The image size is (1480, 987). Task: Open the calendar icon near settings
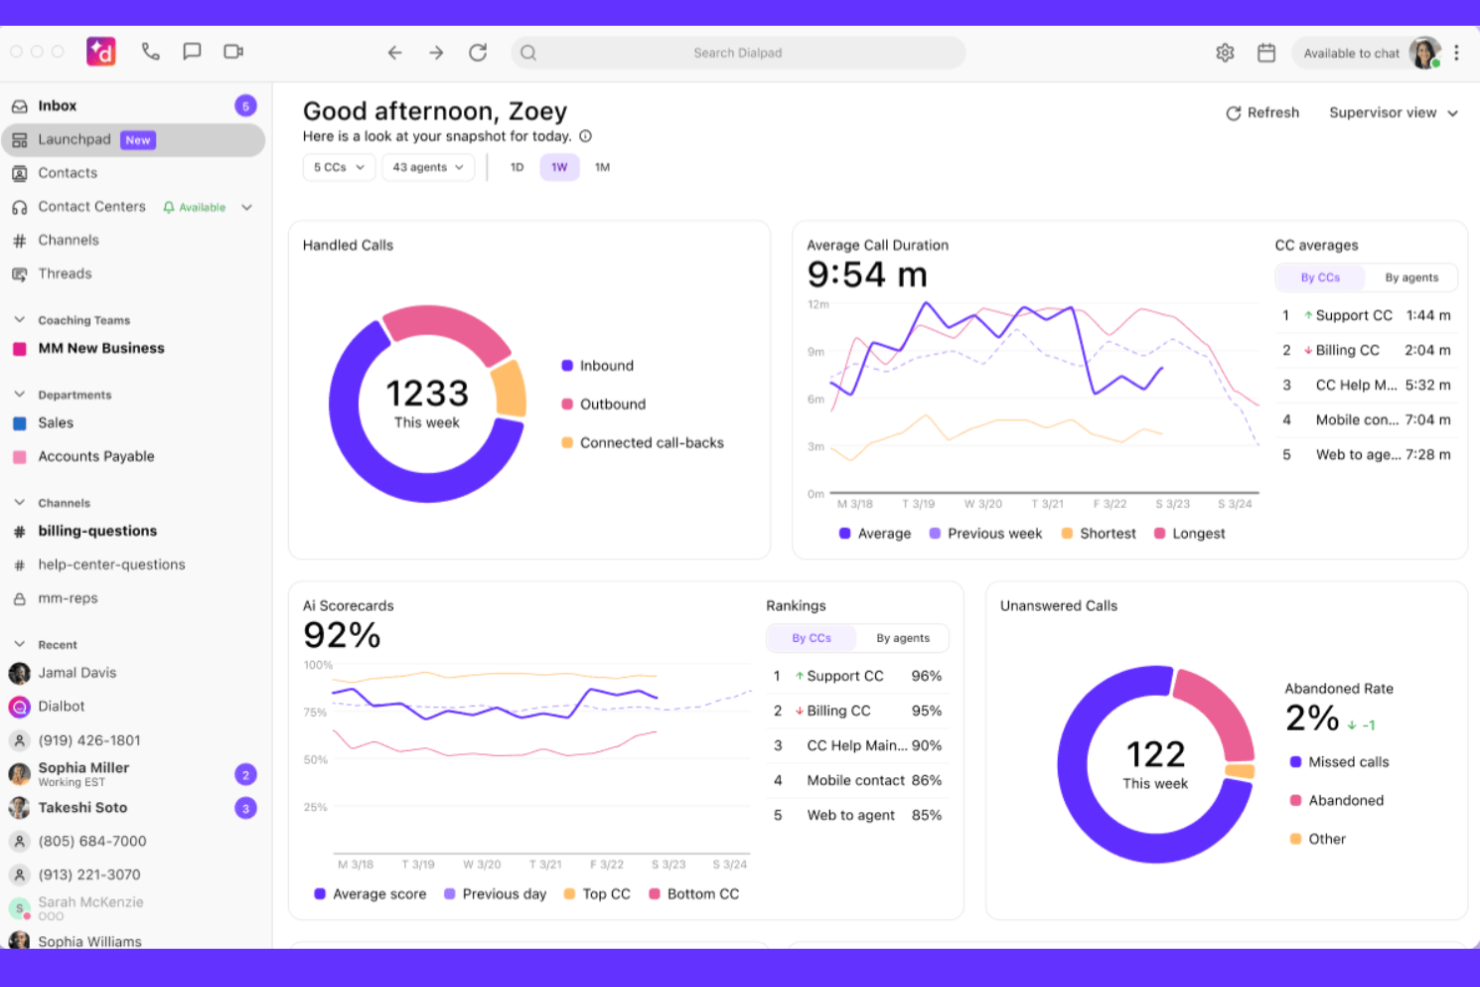click(x=1266, y=52)
